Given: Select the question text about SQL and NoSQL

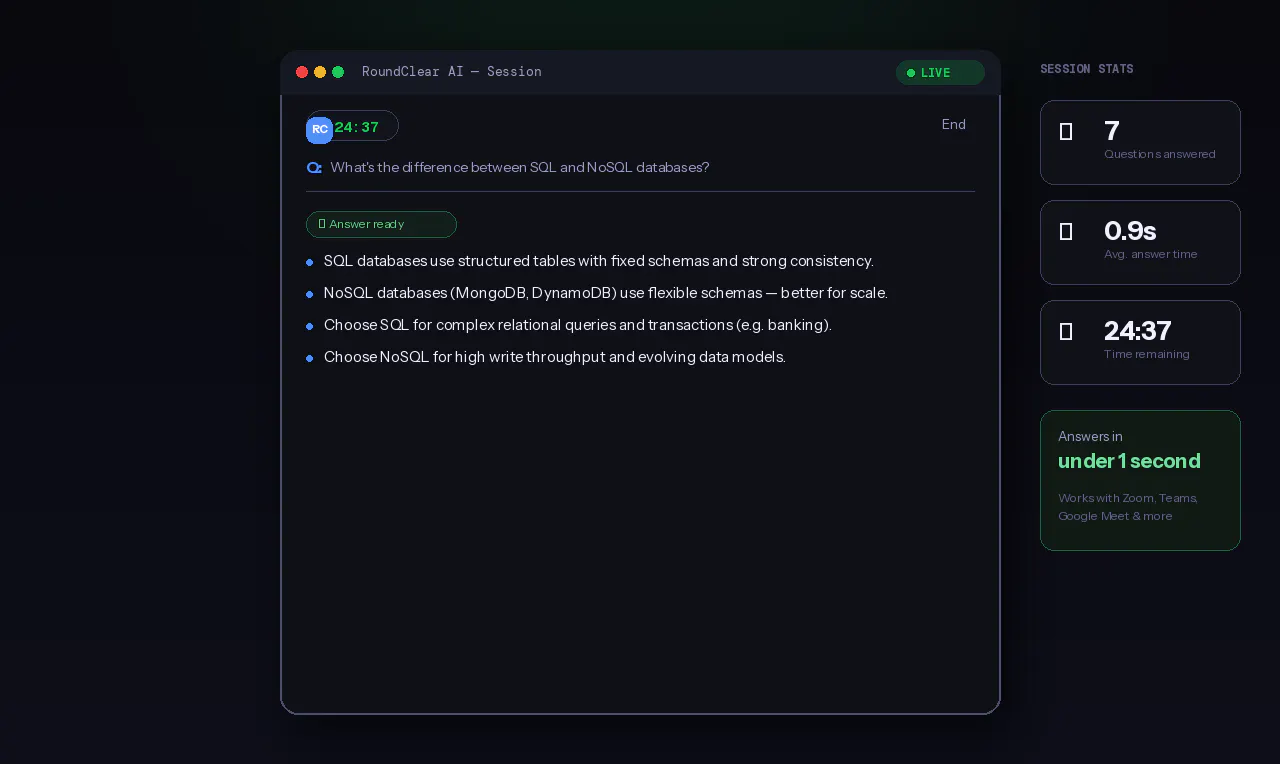Looking at the screenshot, I should tap(520, 167).
